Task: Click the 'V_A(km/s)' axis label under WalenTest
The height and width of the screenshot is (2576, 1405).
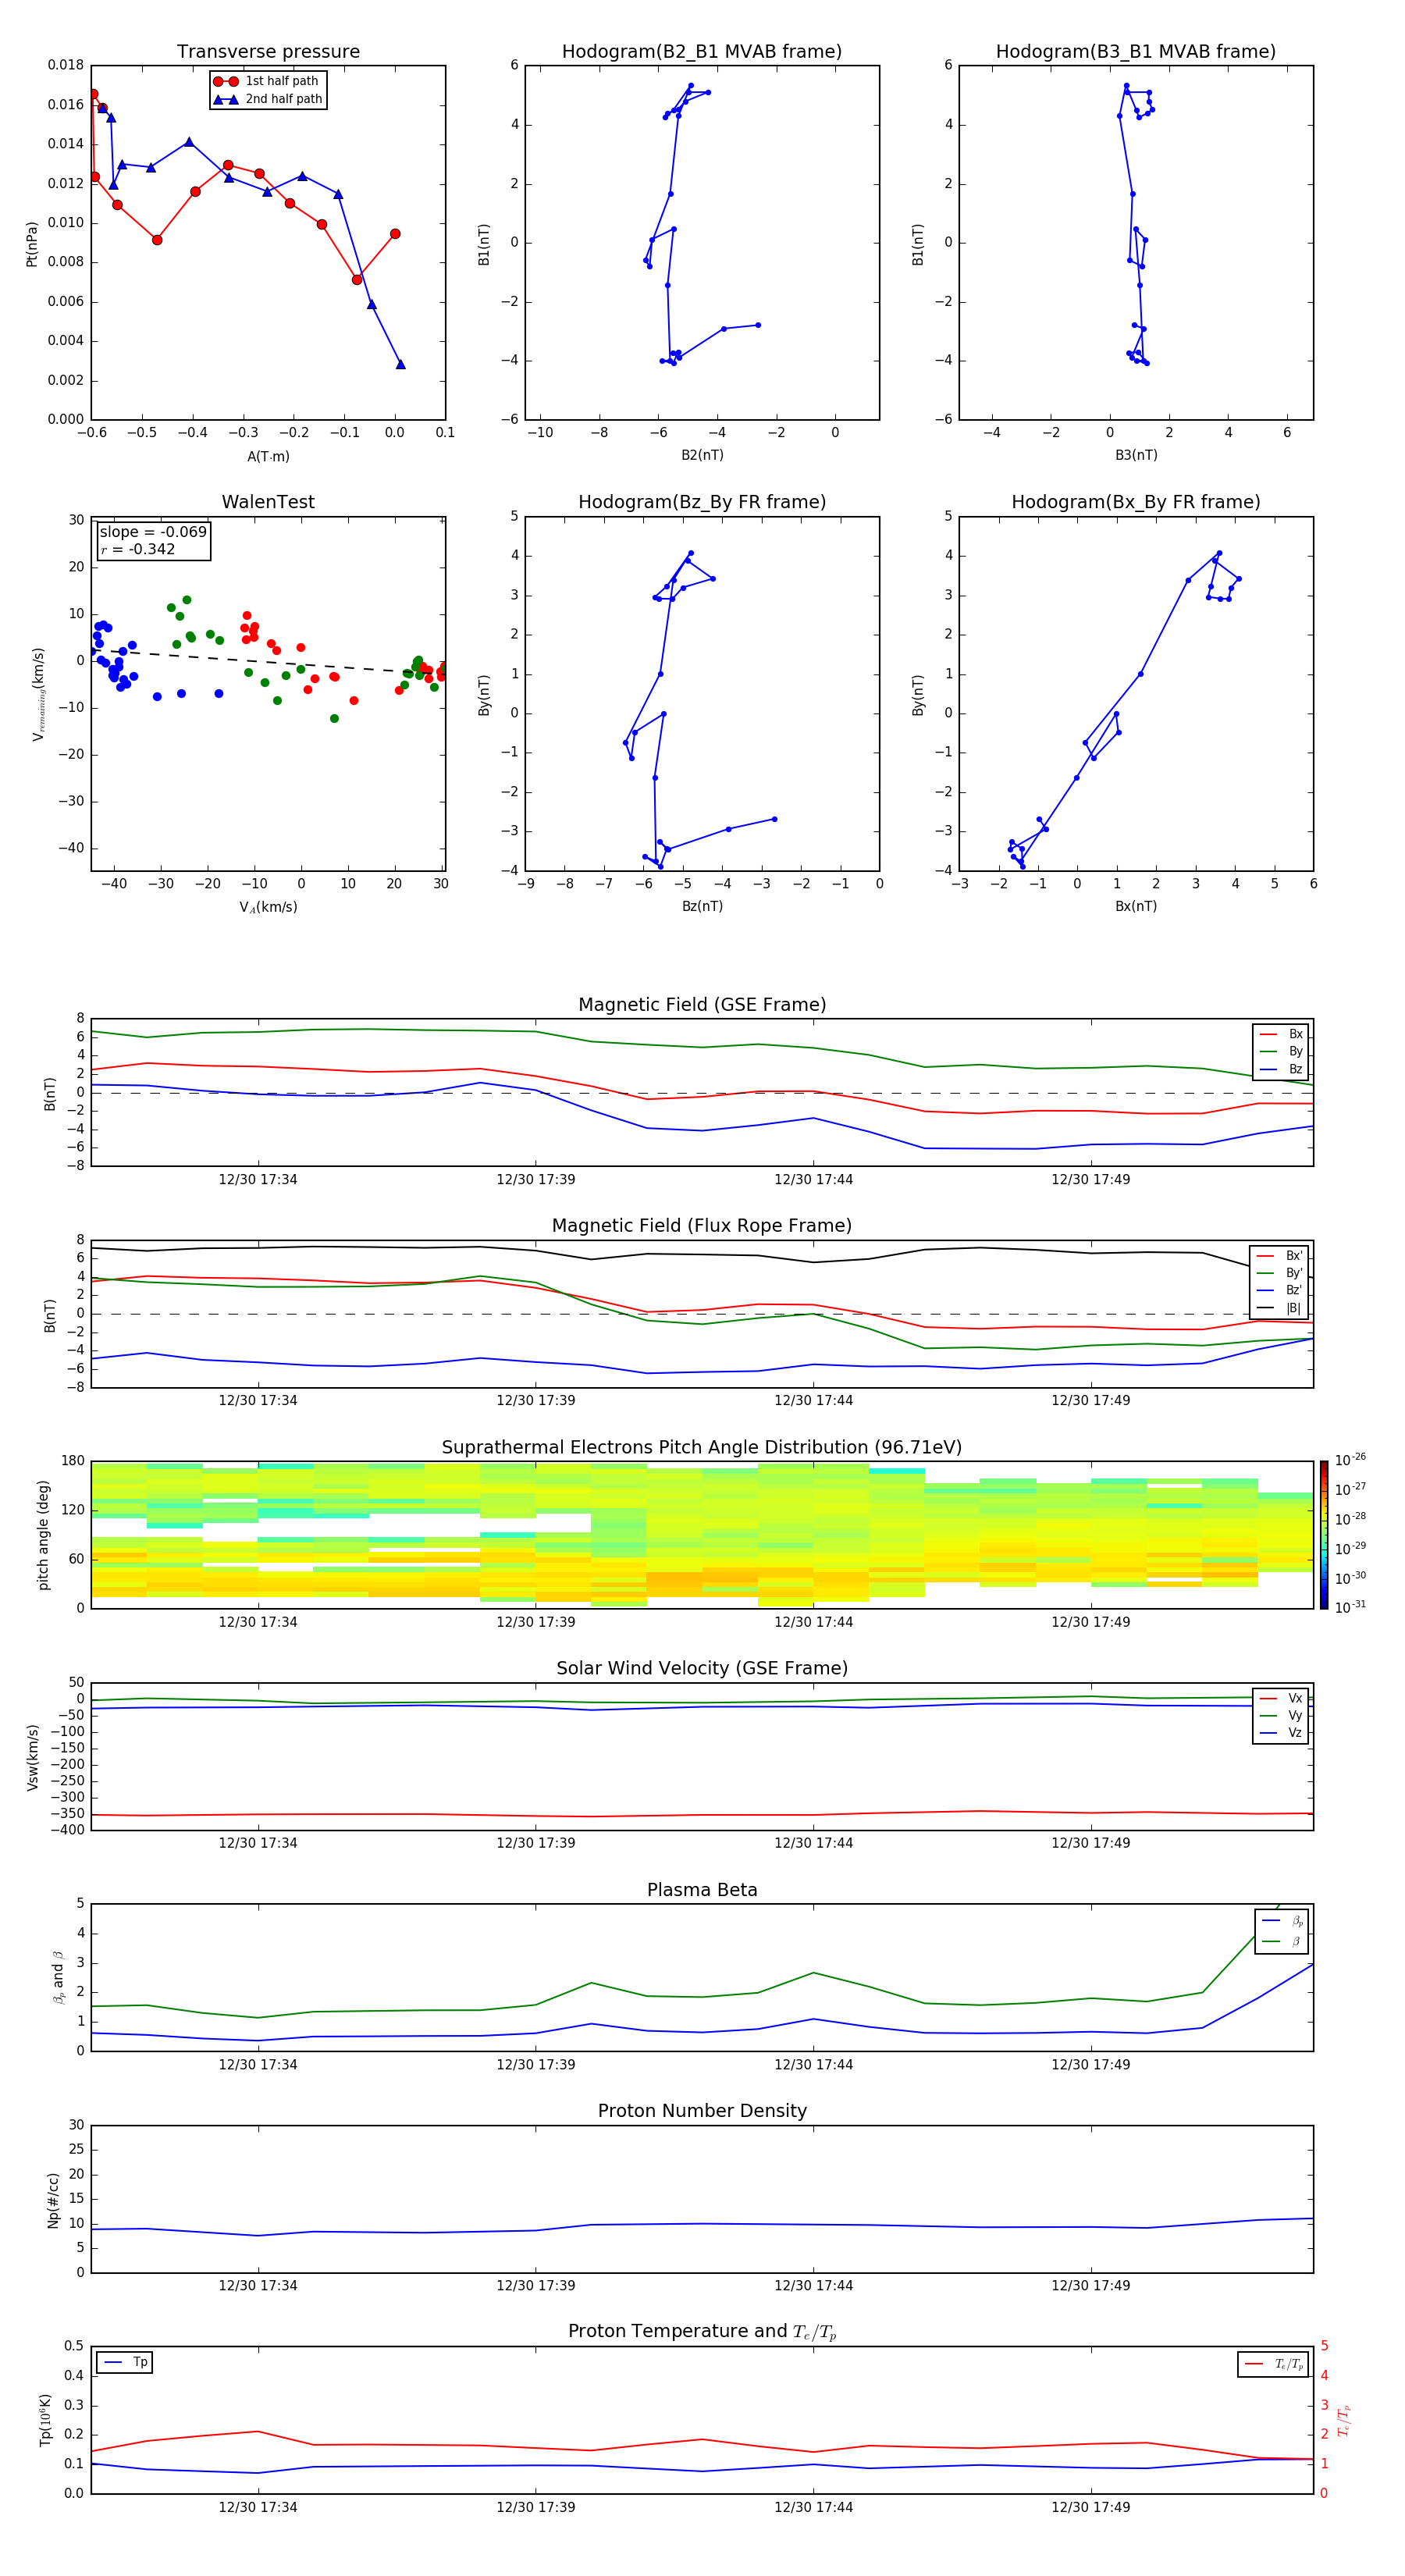Action: point(268,907)
